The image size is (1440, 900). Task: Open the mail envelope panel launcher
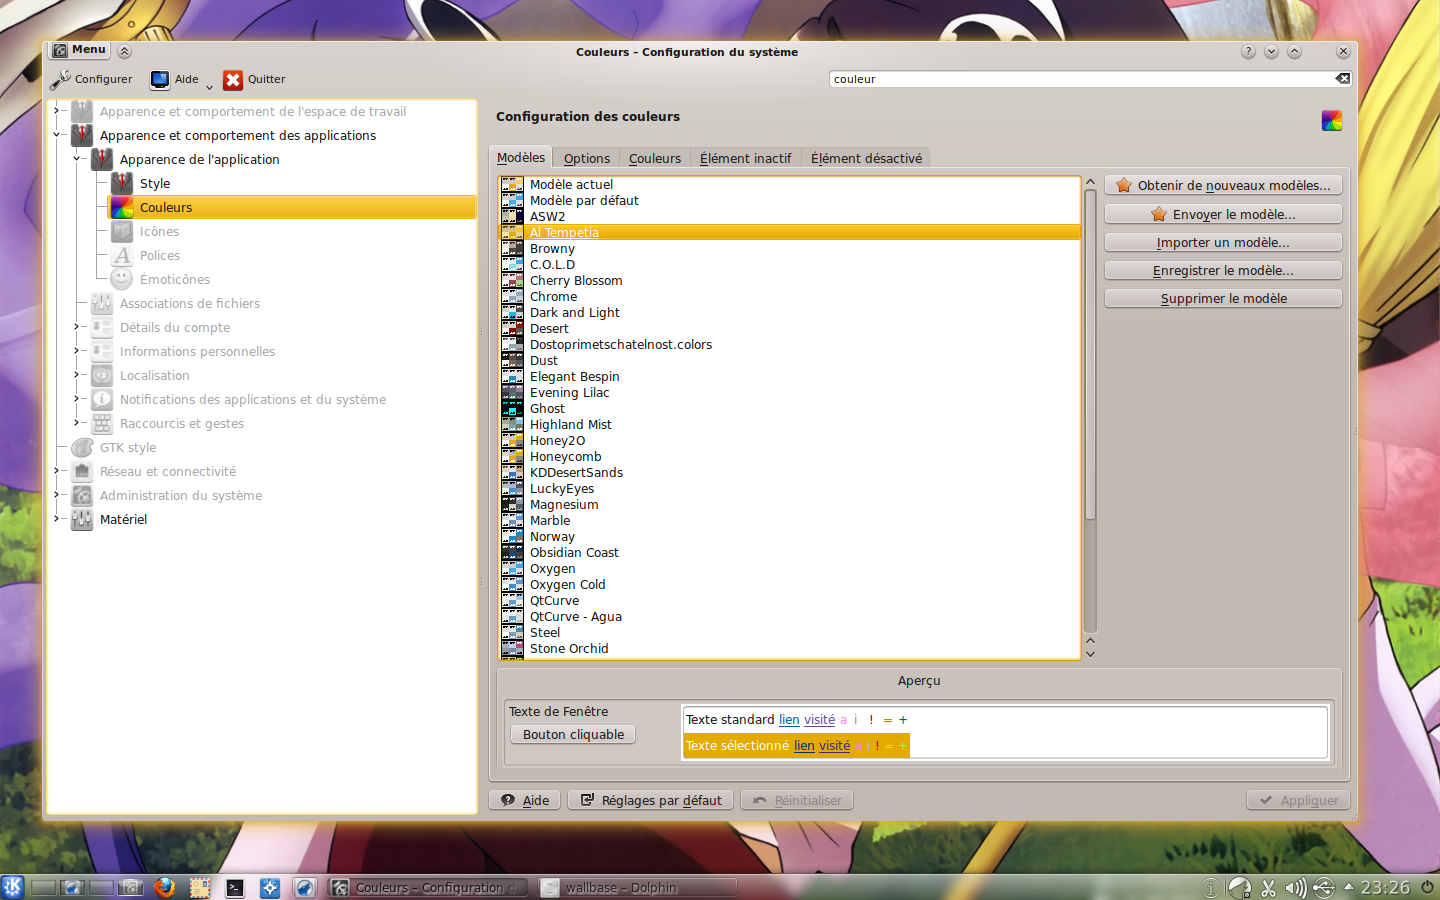[200, 887]
